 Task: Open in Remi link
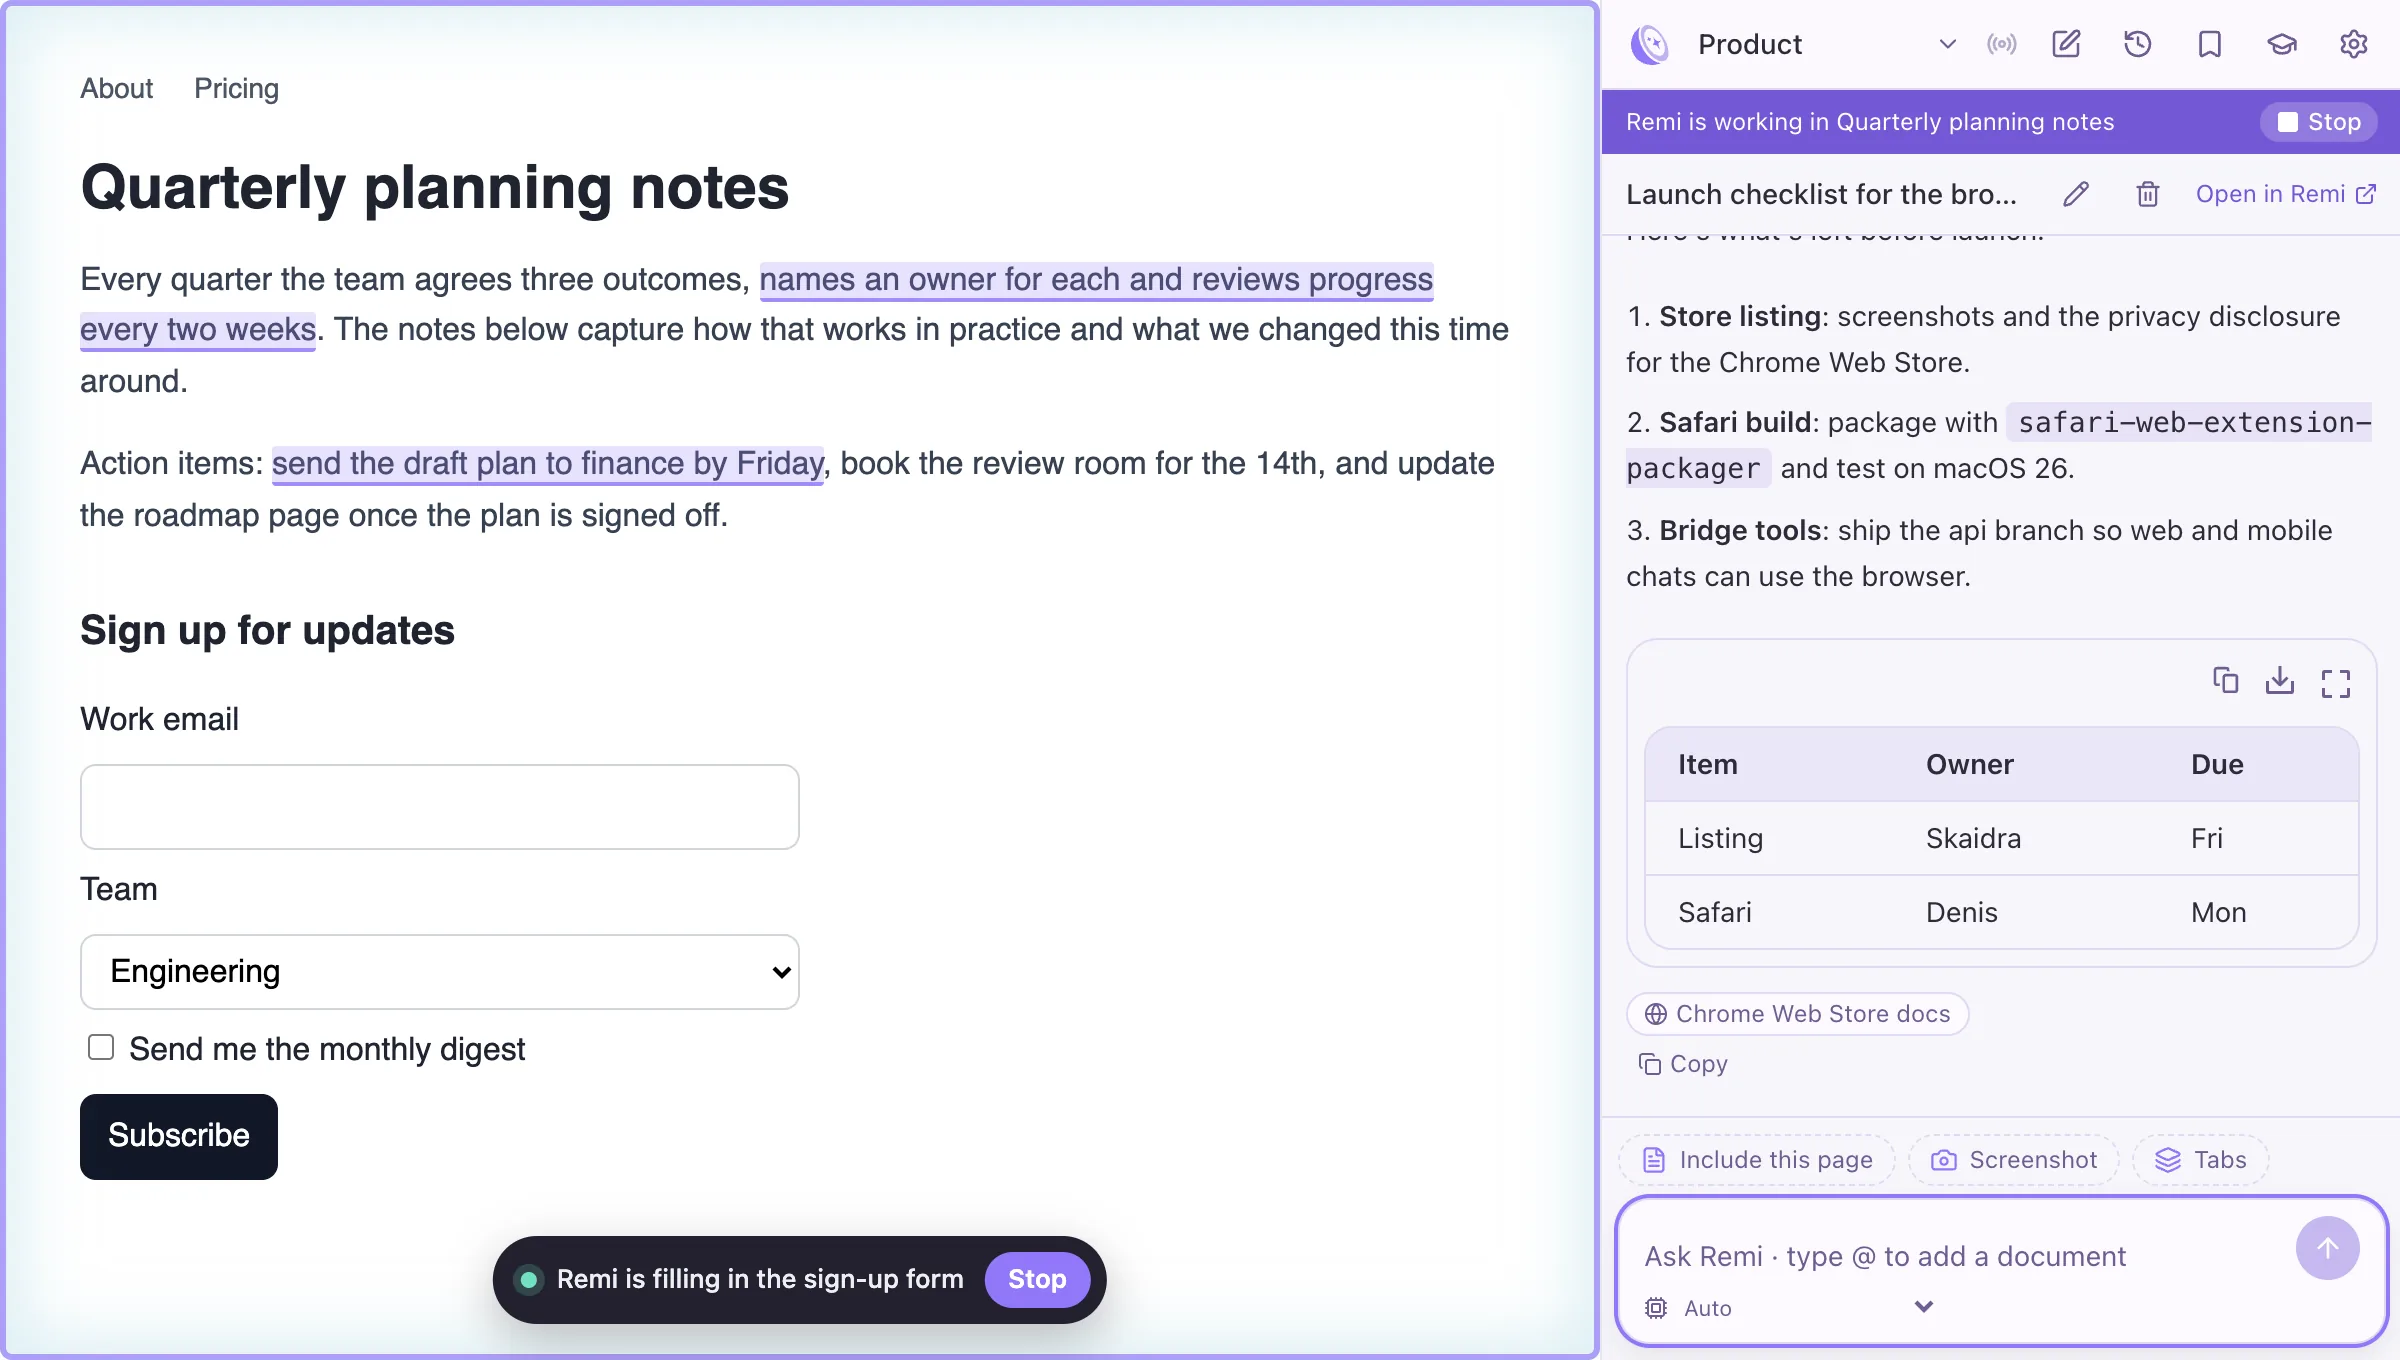pos(2285,194)
